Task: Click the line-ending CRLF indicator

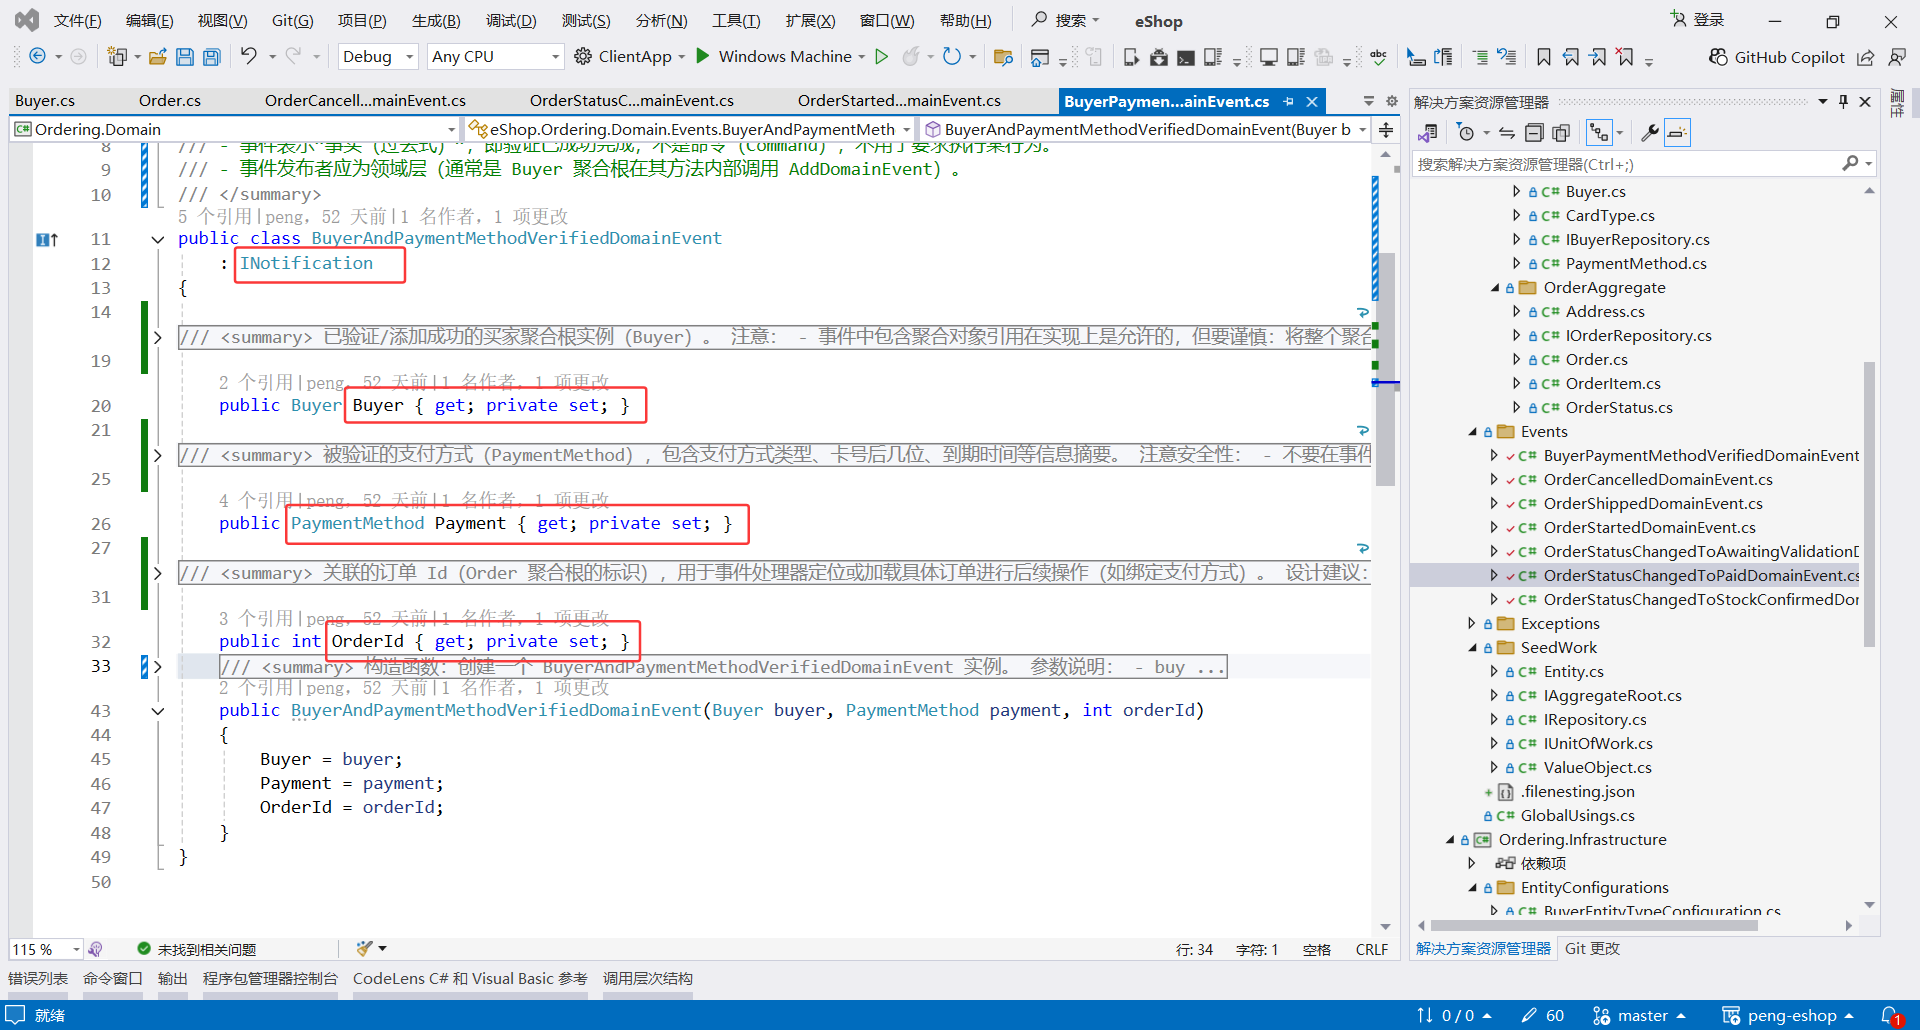Action: pyautogui.click(x=1371, y=949)
